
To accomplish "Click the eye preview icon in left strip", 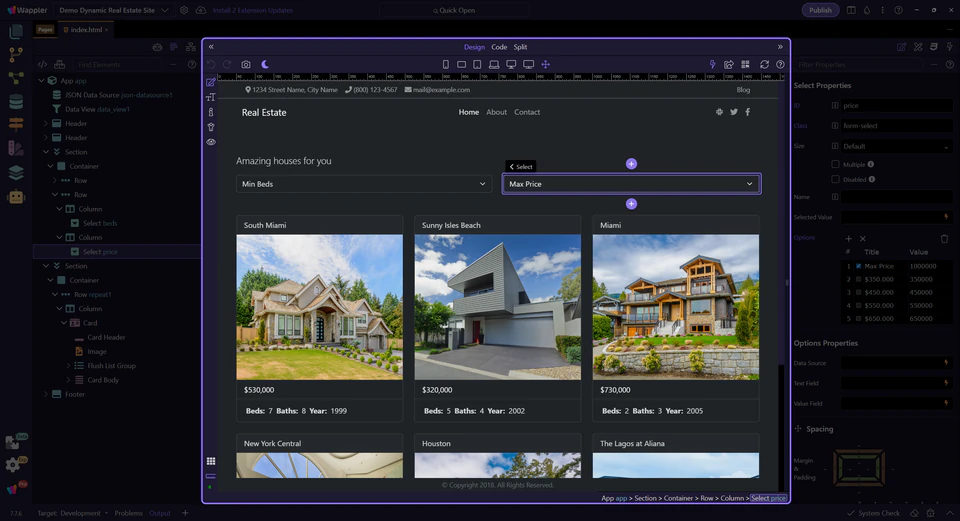I will (x=211, y=142).
